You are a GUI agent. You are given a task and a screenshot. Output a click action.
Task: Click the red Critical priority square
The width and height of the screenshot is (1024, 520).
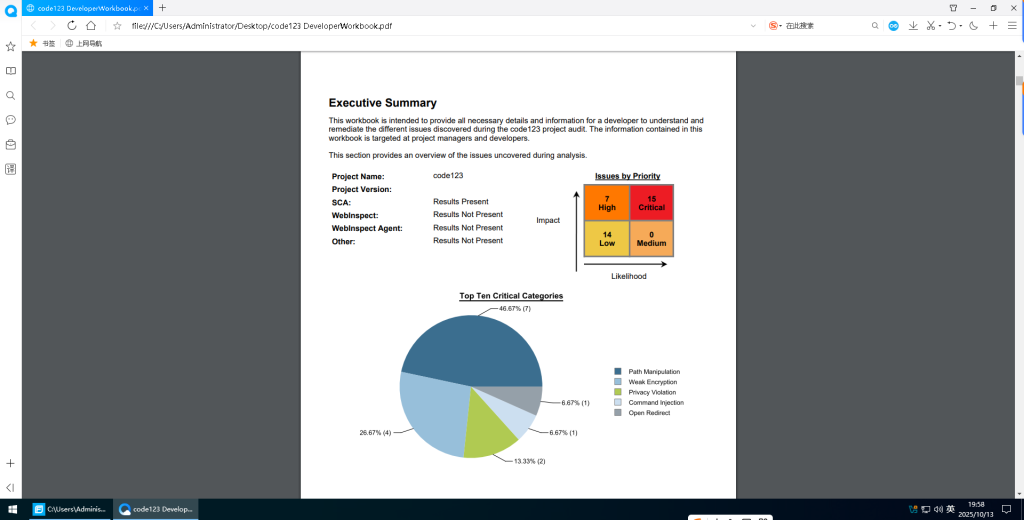coord(651,203)
